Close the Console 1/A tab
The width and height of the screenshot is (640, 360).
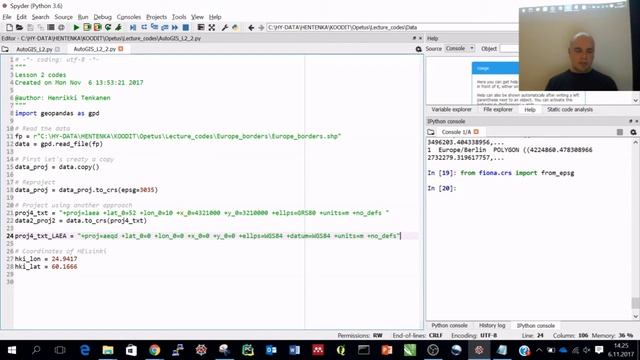[x=476, y=132]
